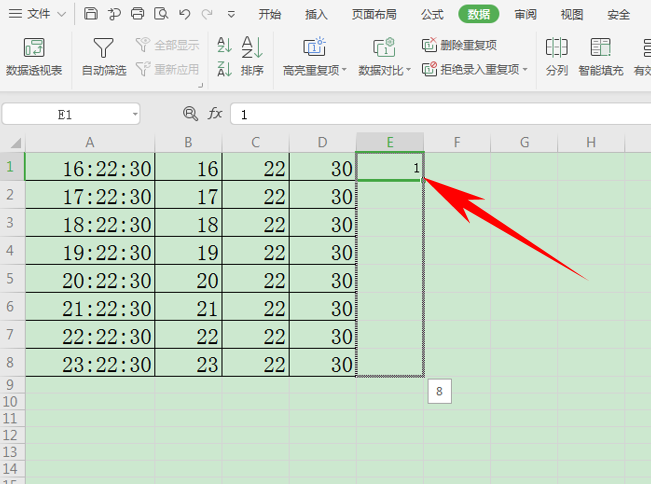651x484 pixels.
Task: Click the Print icon
Action: [137, 14]
